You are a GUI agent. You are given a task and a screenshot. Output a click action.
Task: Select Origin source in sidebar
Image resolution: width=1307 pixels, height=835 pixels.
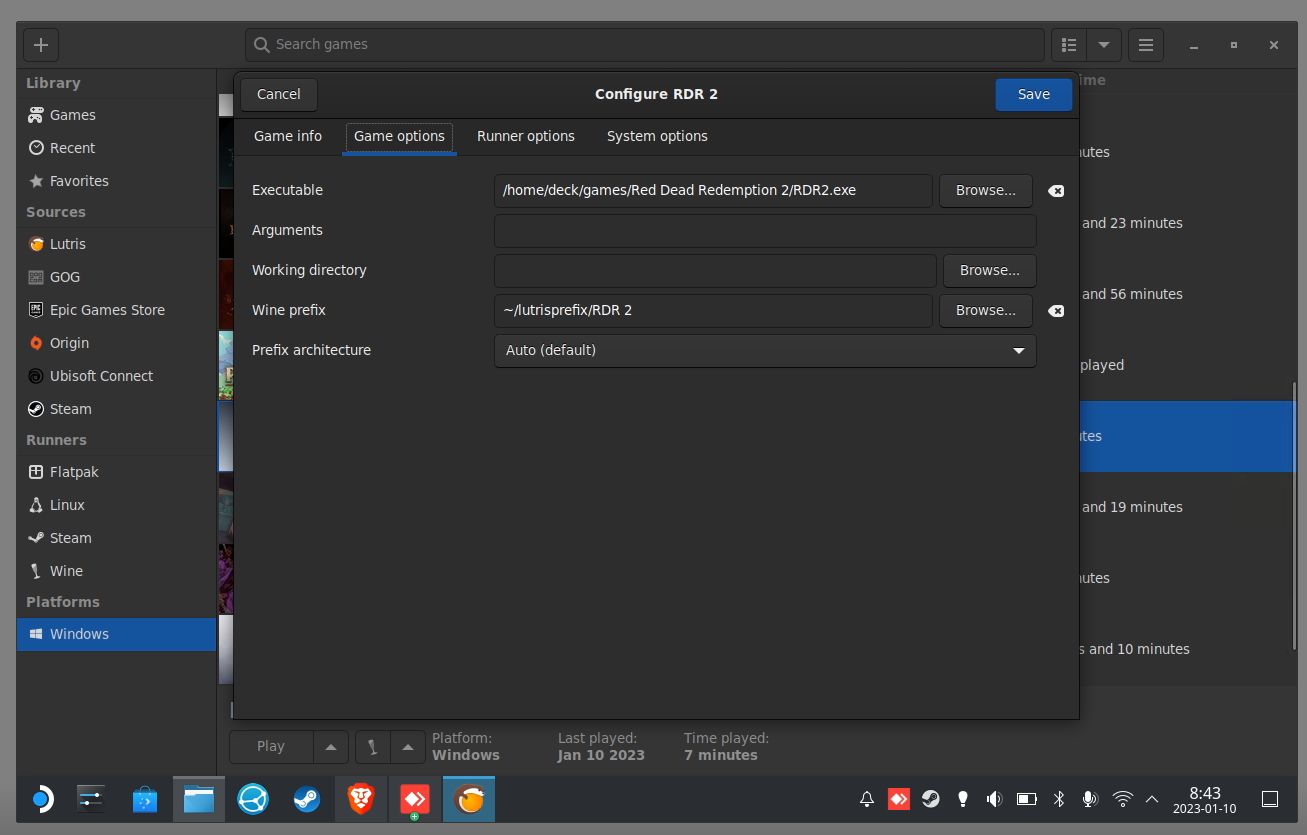pyautogui.click(x=116, y=343)
